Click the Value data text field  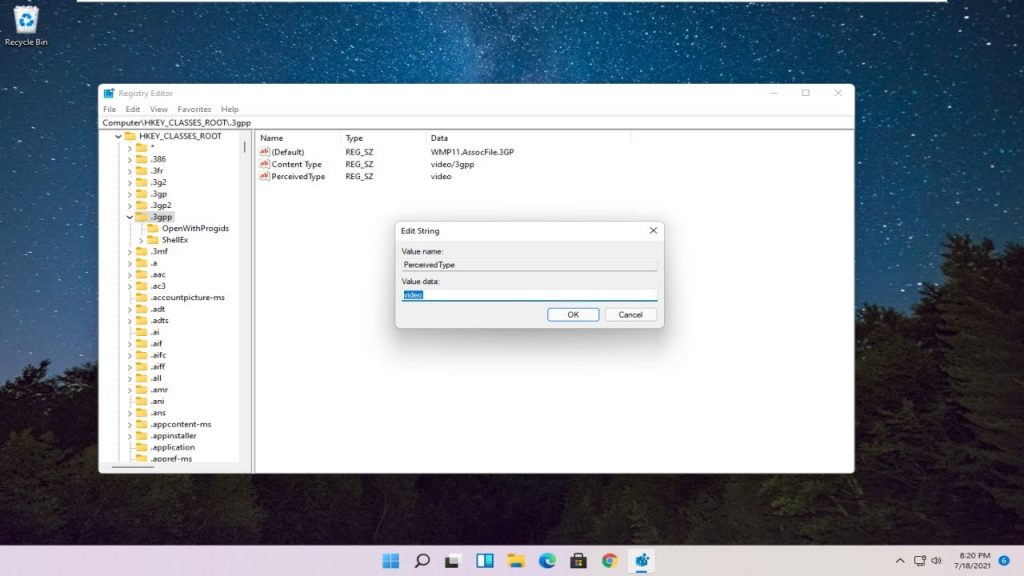tap(529, 295)
